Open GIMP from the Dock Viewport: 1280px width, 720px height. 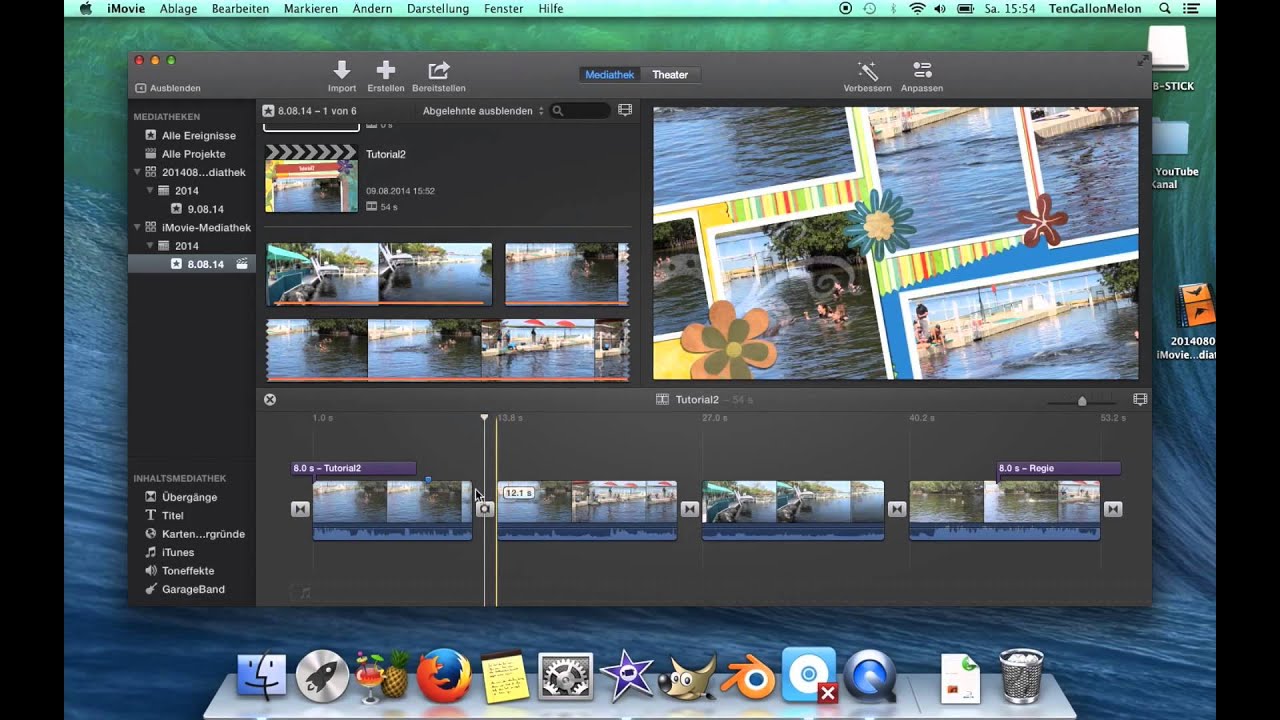point(688,676)
